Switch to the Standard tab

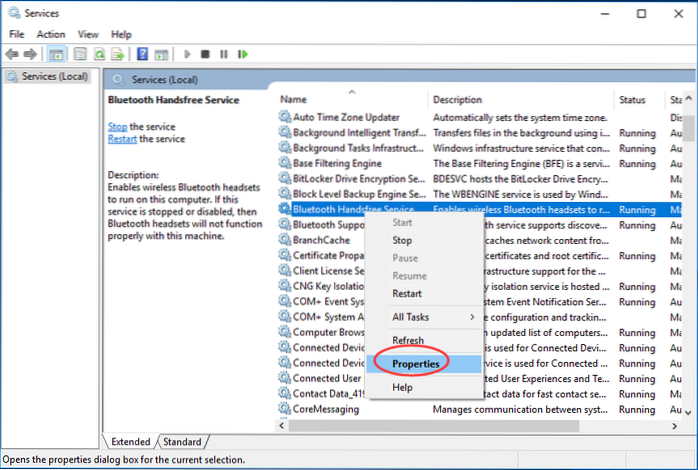coord(181,442)
